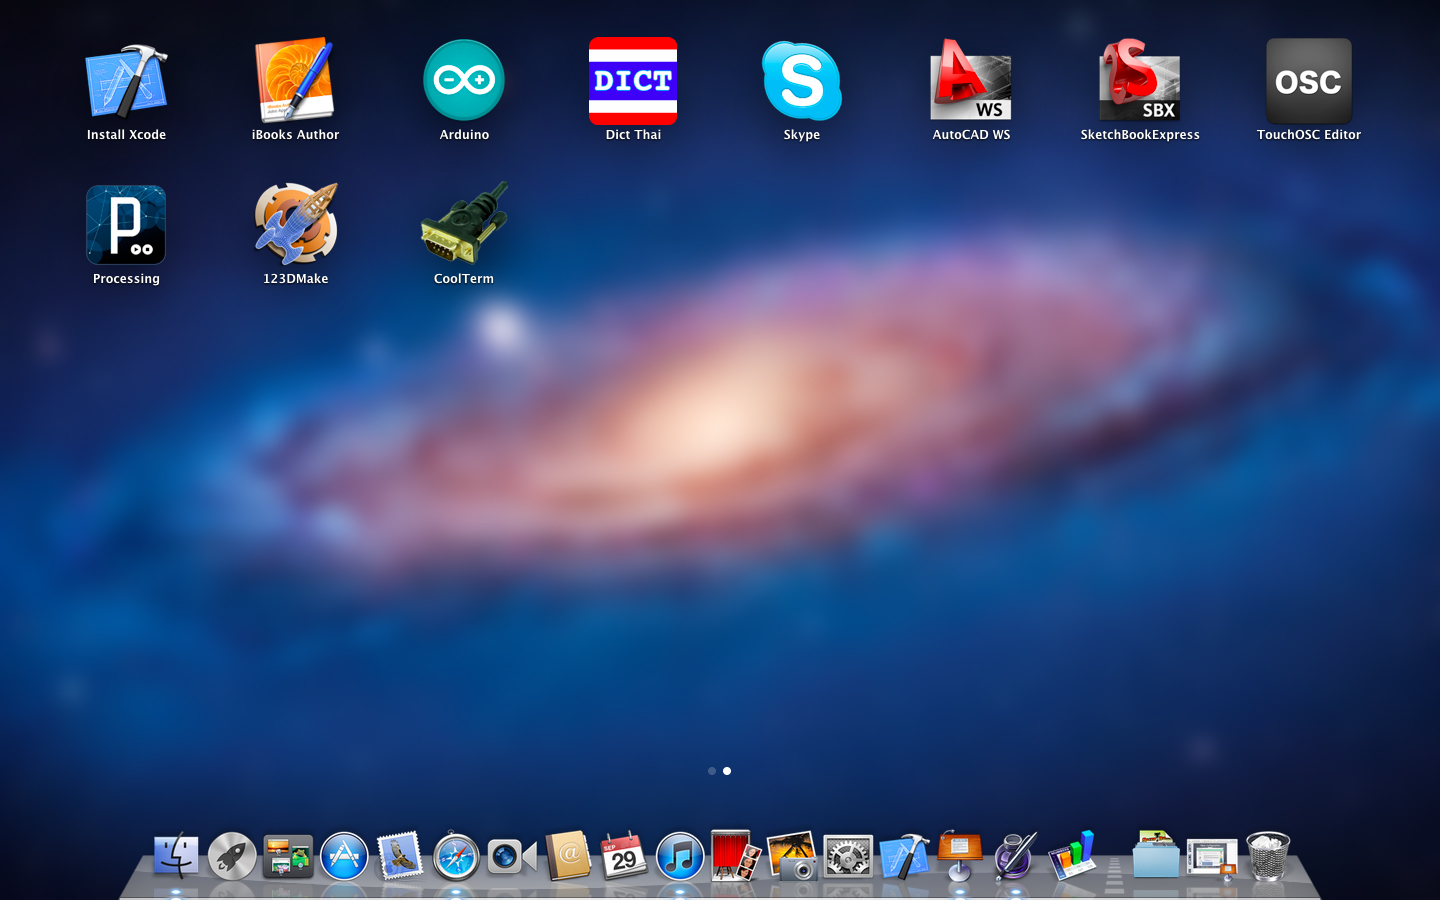Viewport: 1440px width, 900px height.
Task: Open Skype from Launchpad
Action: [802, 81]
